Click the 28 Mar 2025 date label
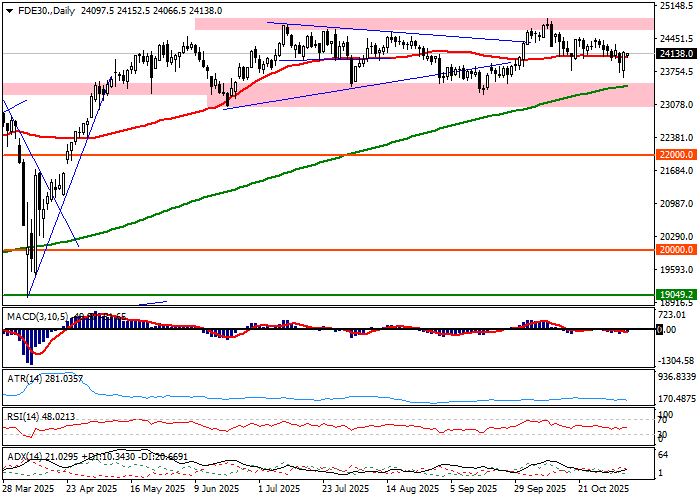This screenshot has width=700, height=500. pyautogui.click(x=27, y=490)
